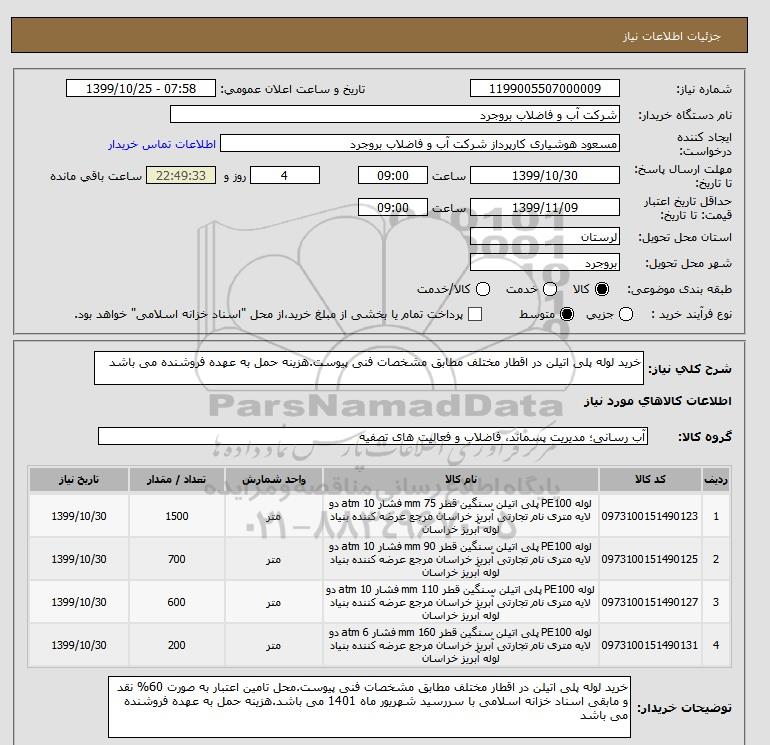Click the تعداد / مقدار column header
This screenshot has height=745, width=770.
click(x=177, y=479)
